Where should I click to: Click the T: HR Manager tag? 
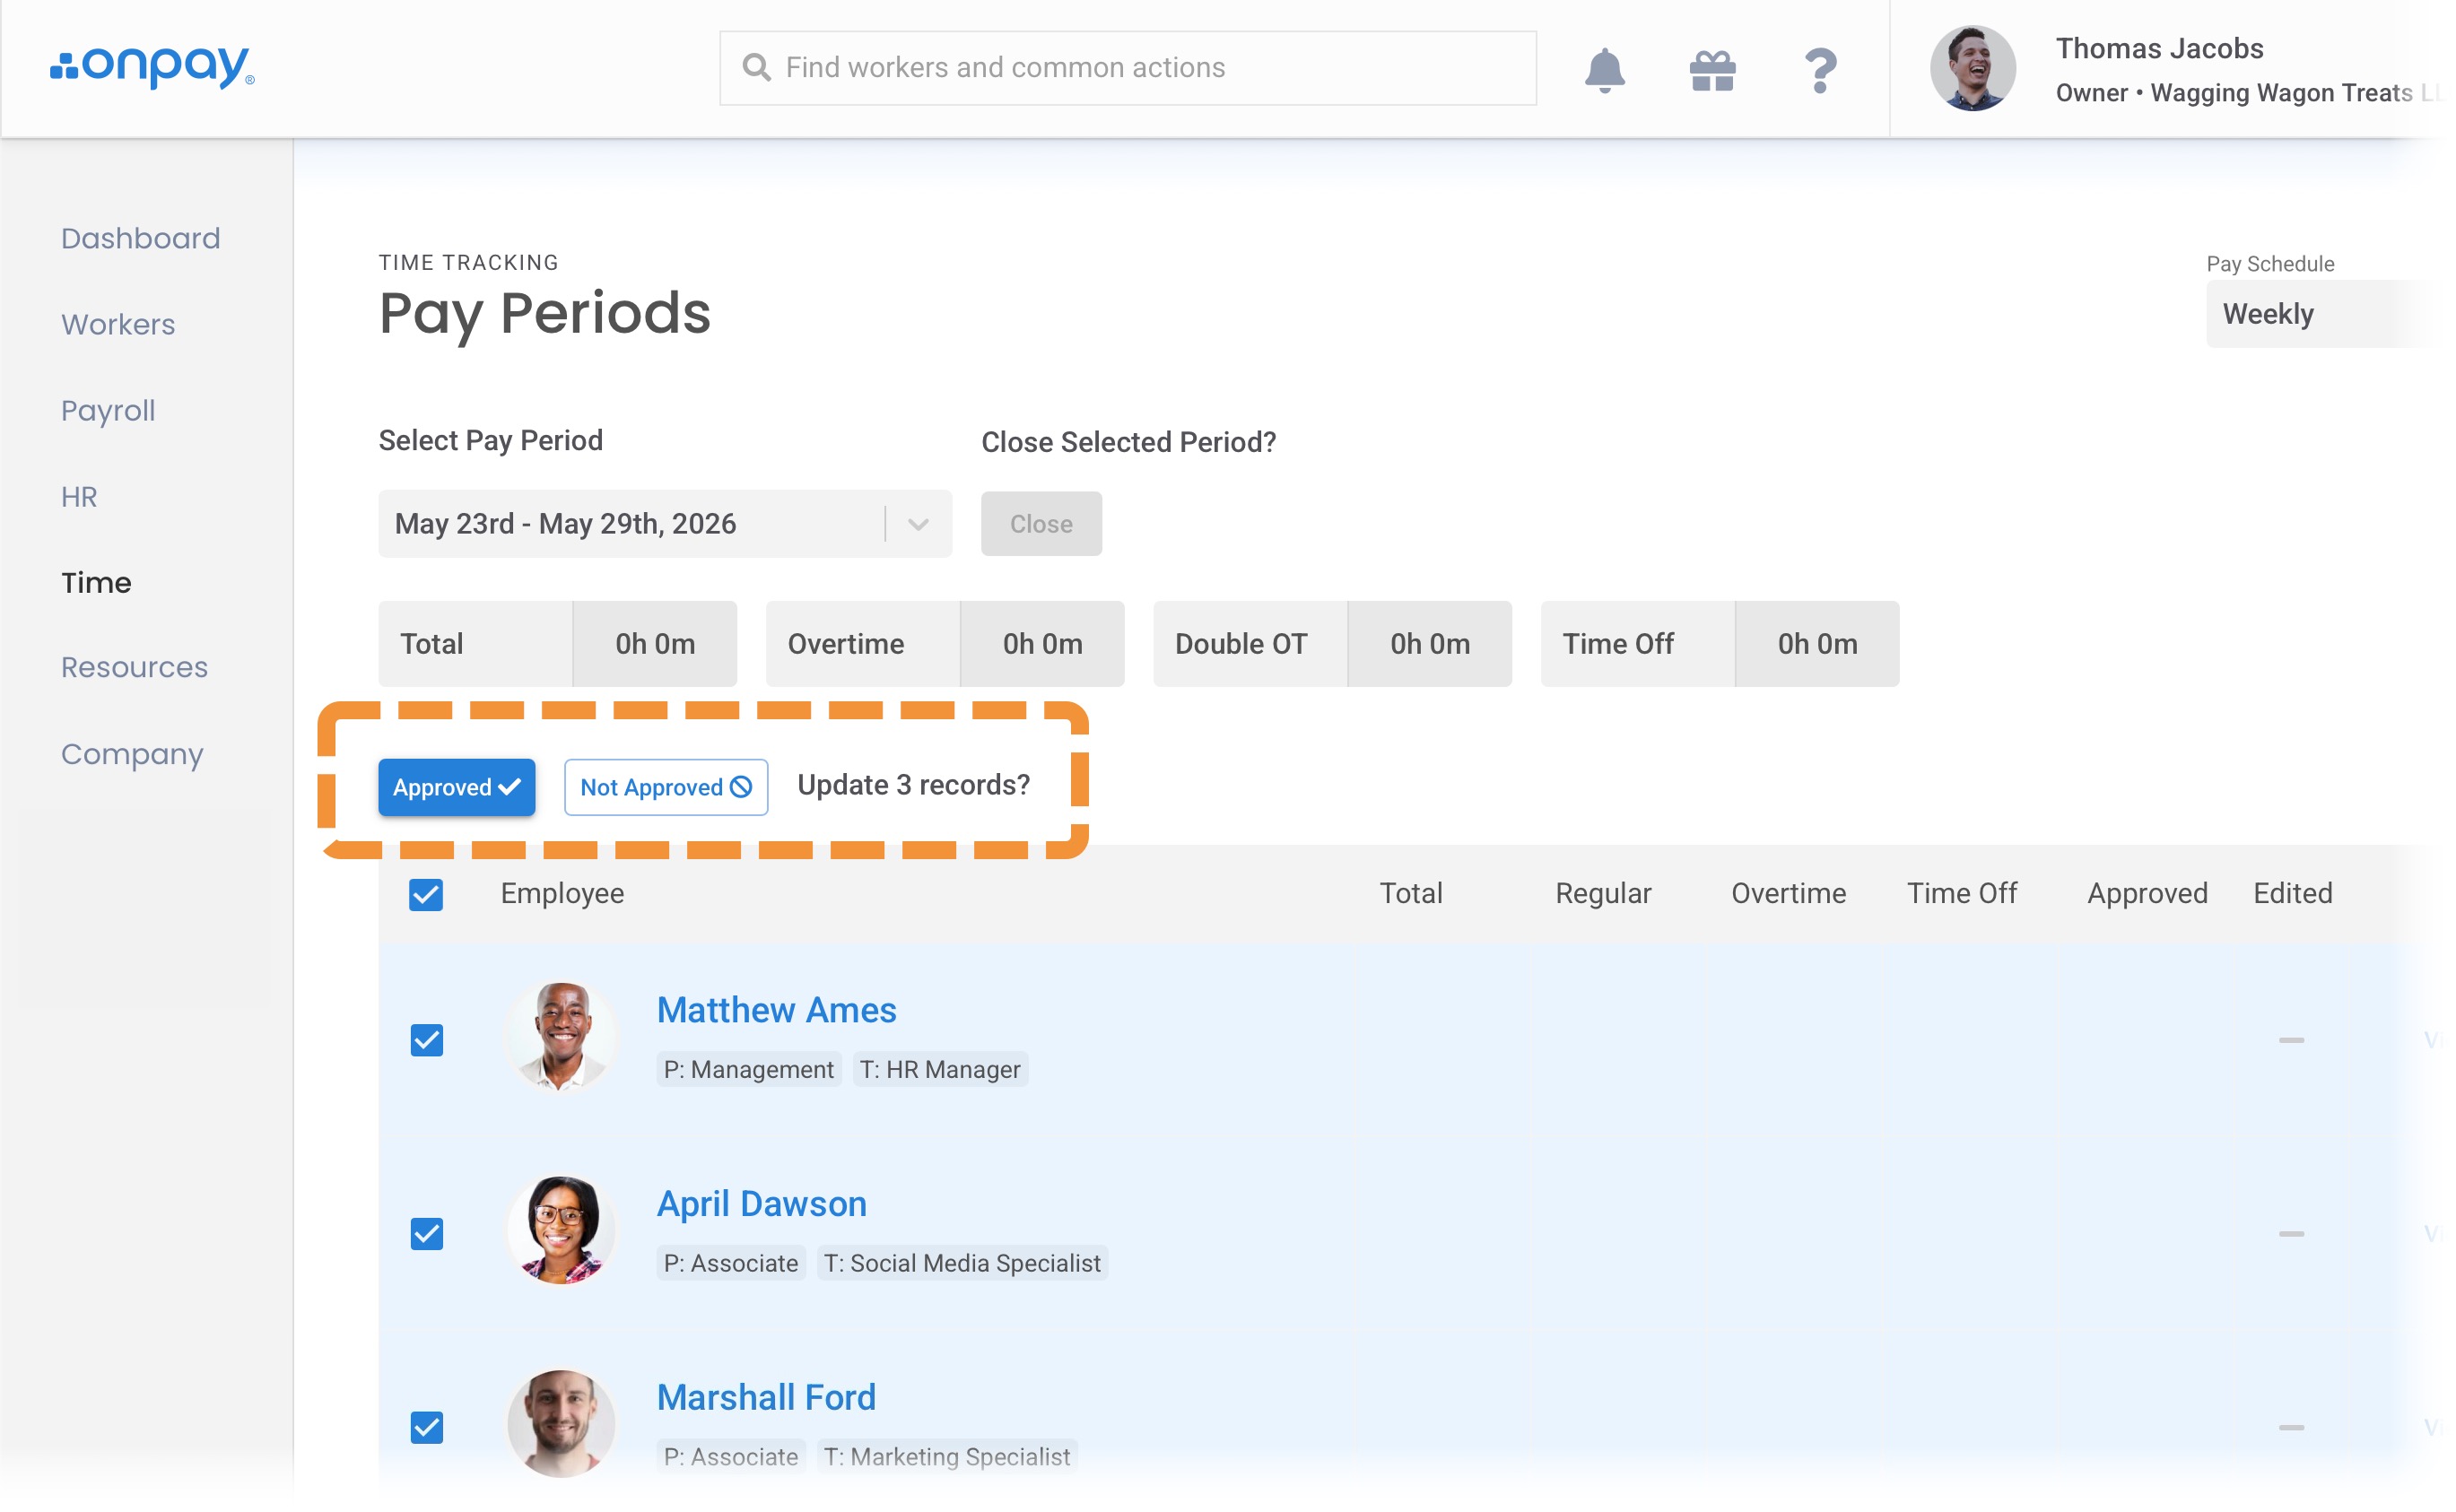tap(940, 1069)
